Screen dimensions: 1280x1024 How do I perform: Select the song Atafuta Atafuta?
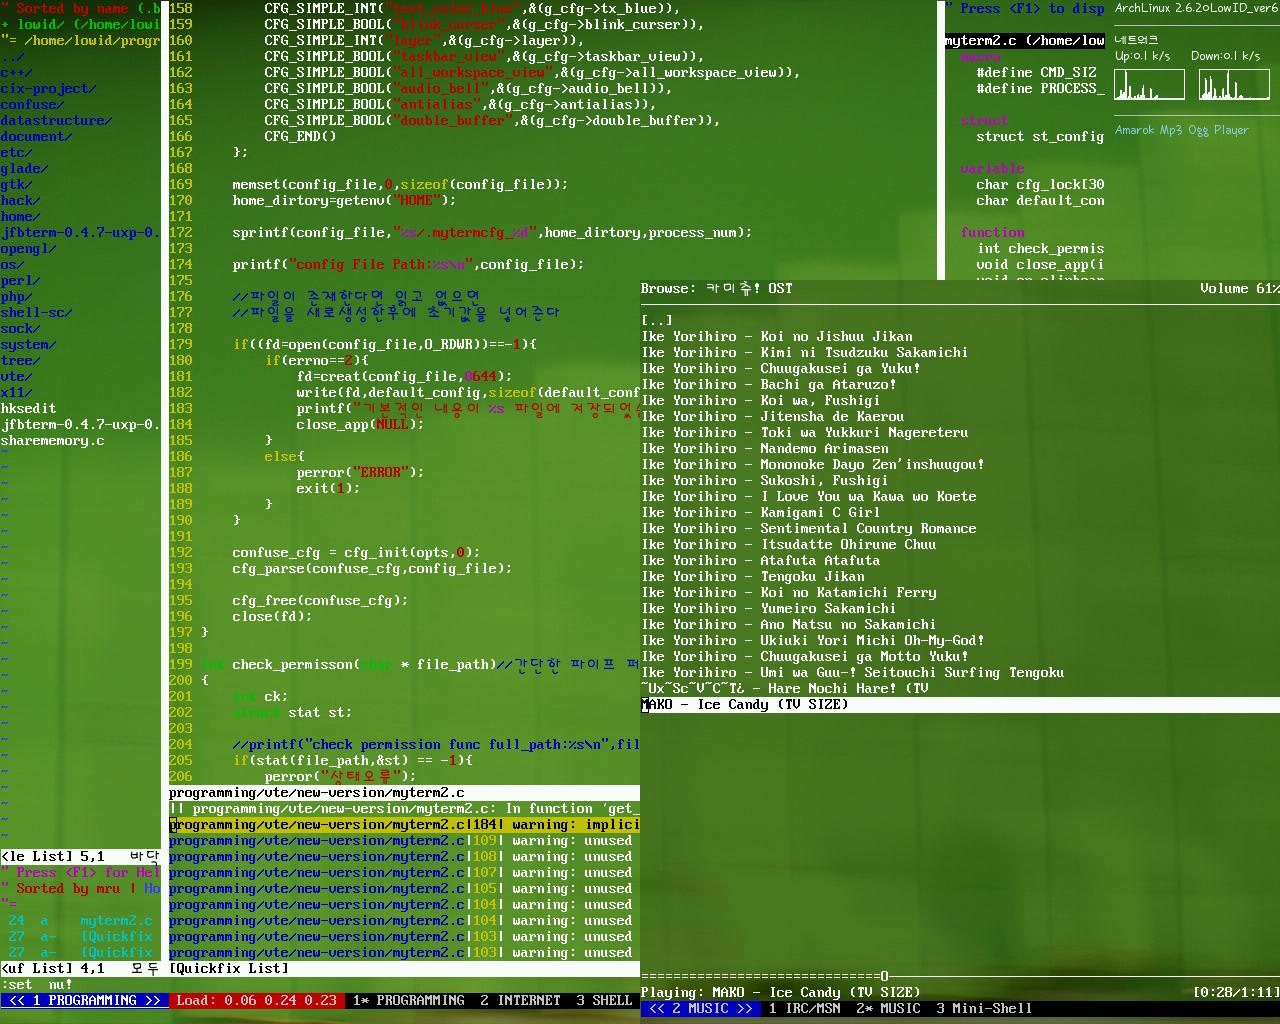click(761, 560)
